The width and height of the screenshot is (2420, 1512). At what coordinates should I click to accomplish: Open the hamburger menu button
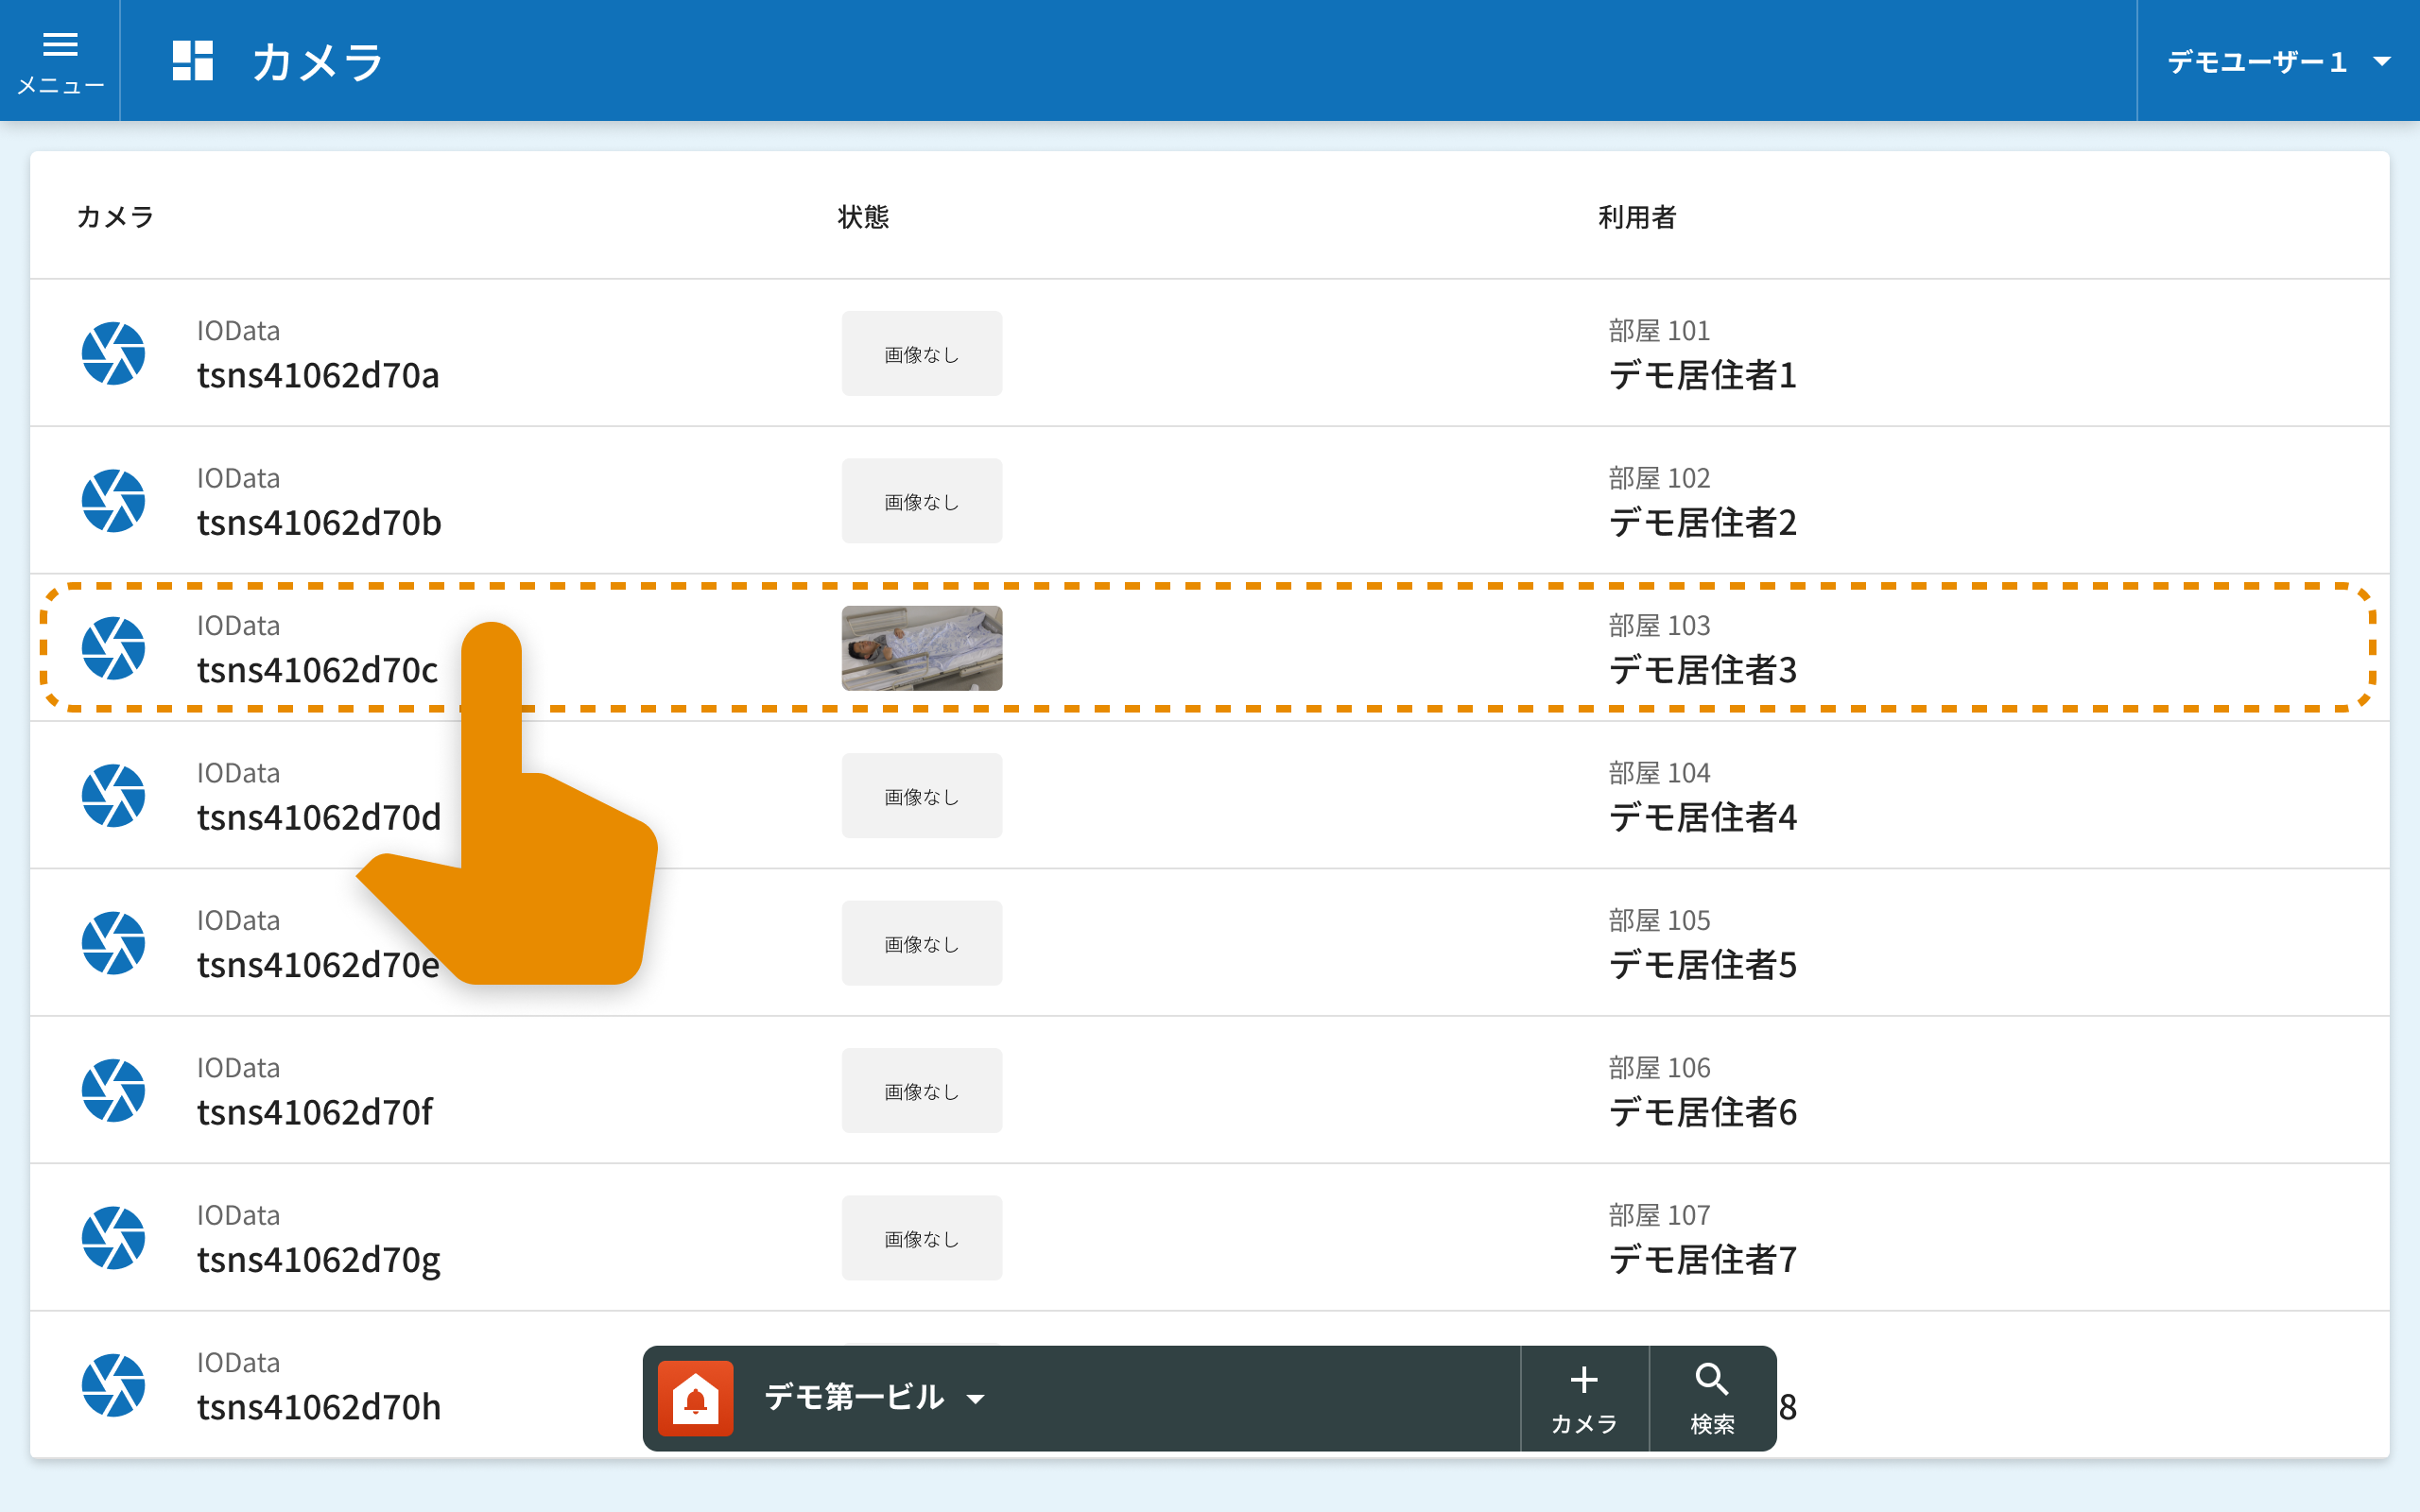tap(60, 60)
